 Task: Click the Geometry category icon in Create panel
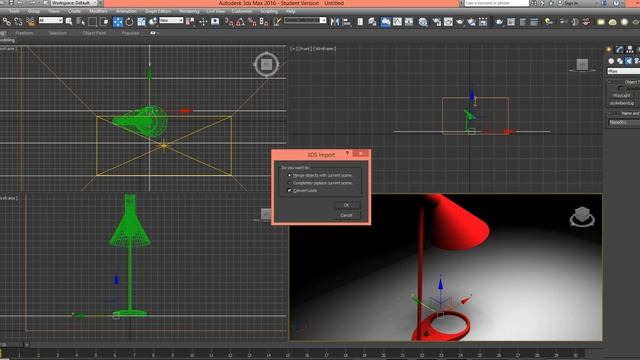click(611, 61)
